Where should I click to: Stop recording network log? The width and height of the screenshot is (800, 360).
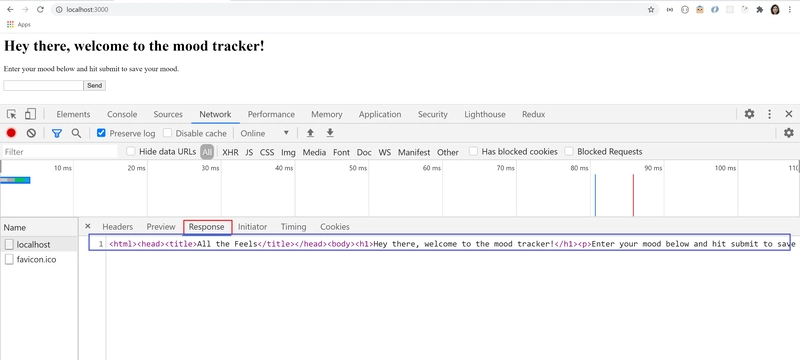point(11,133)
